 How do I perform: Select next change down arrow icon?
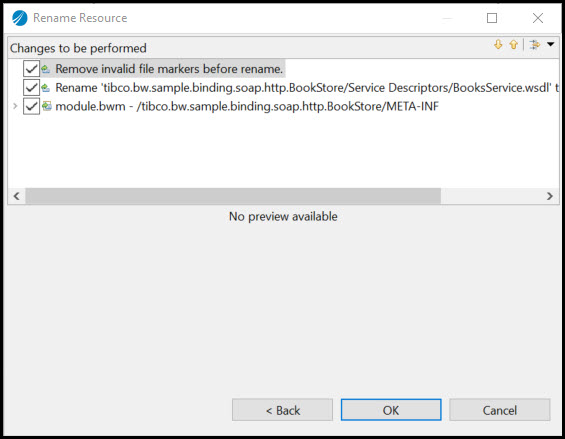[x=498, y=45]
